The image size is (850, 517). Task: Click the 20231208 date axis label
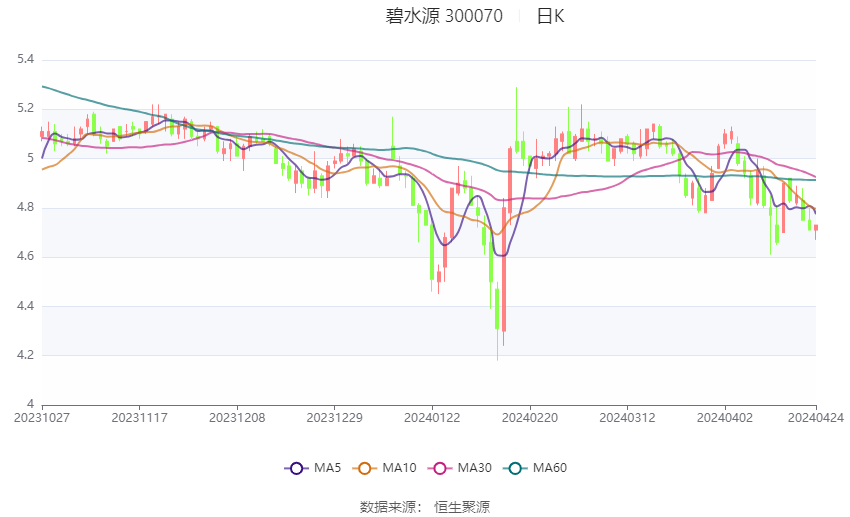point(237,418)
